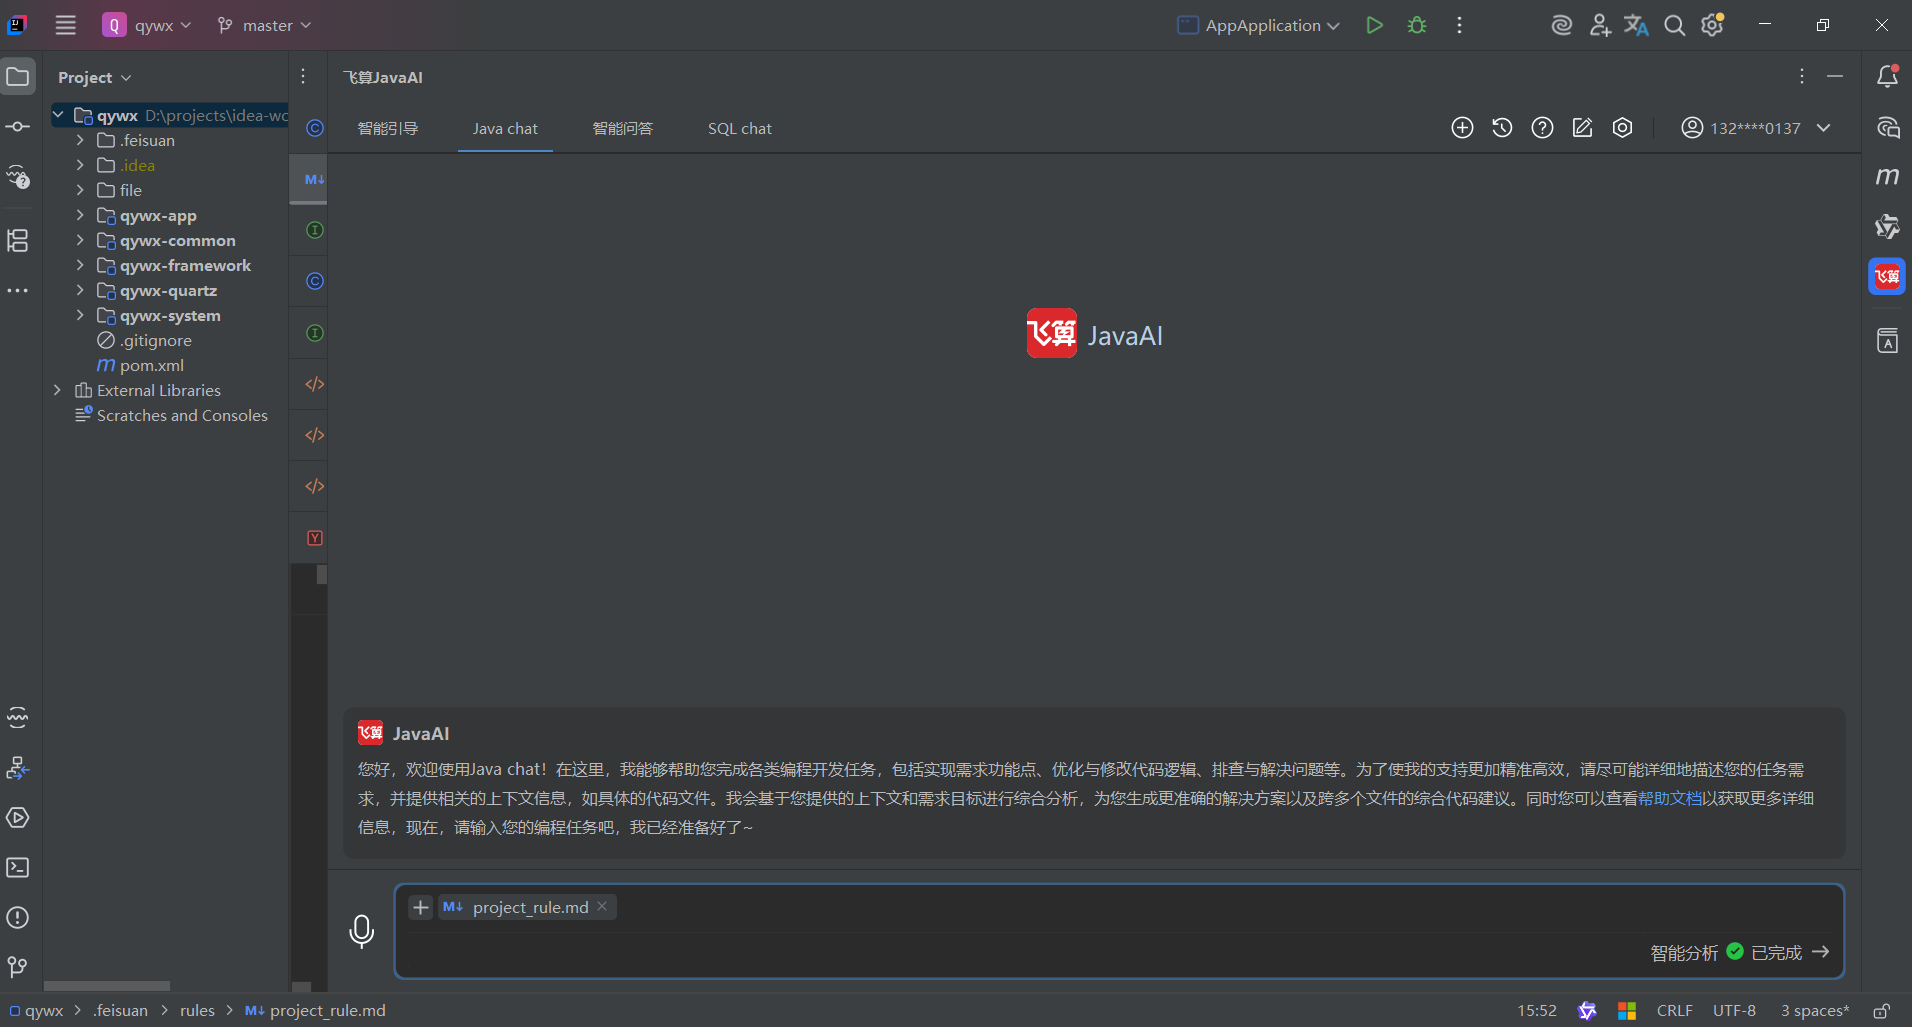
Task: Open the Project view mode dropdown
Action: [x=95, y=77]
